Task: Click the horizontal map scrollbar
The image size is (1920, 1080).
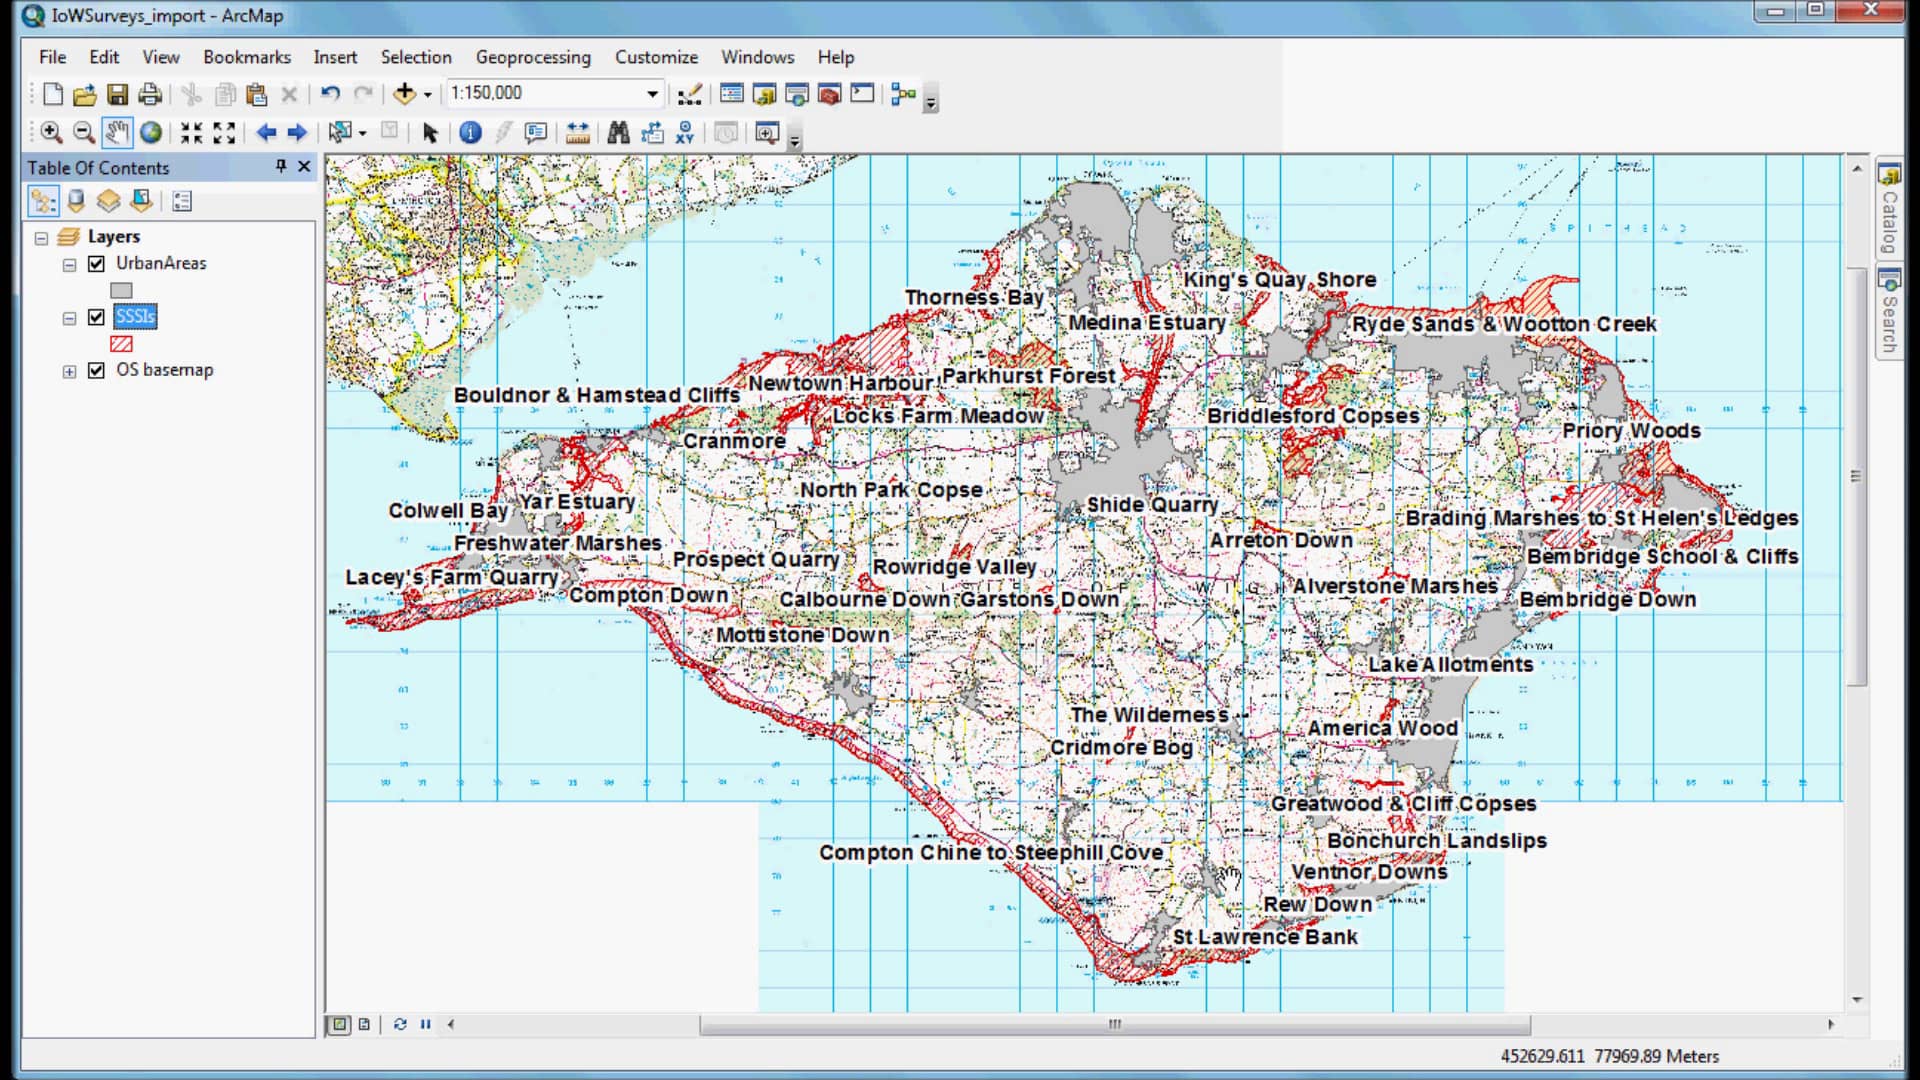Action: pyautogui.click(x=1114, y=1024)
